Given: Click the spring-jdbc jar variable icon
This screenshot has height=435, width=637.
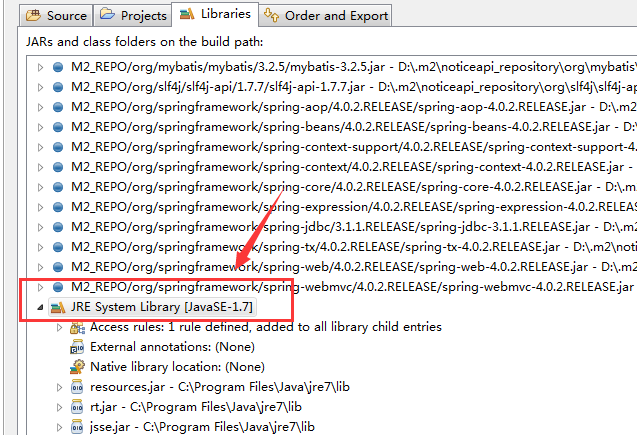Looking at the screenshot, I should (x=58, y=227).
